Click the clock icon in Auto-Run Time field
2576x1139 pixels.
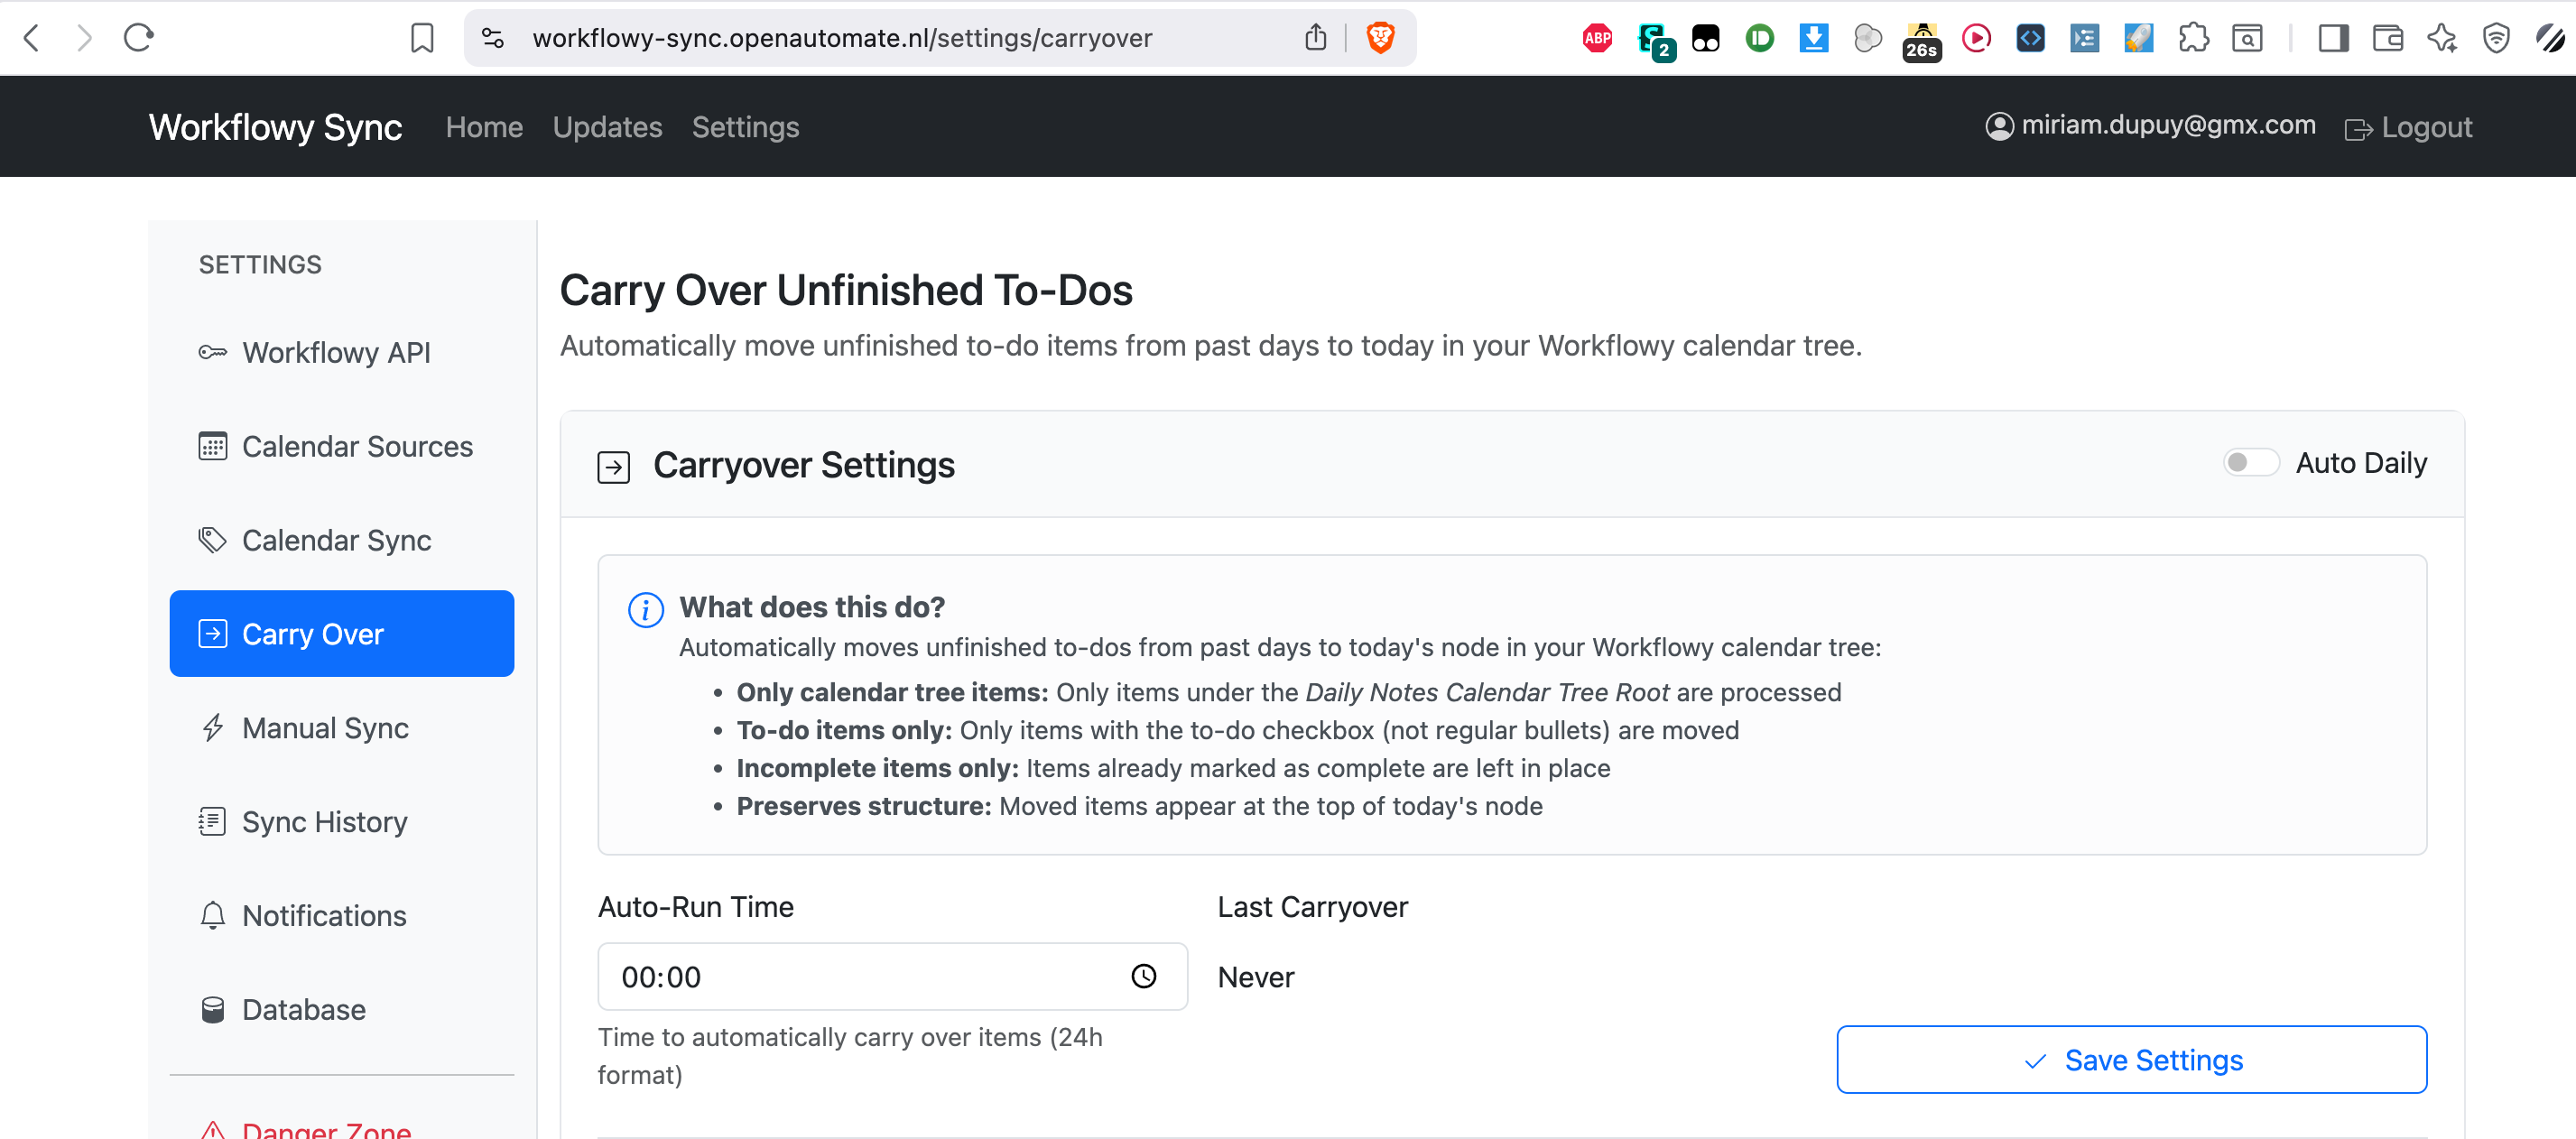click(x=1143, y=976)
